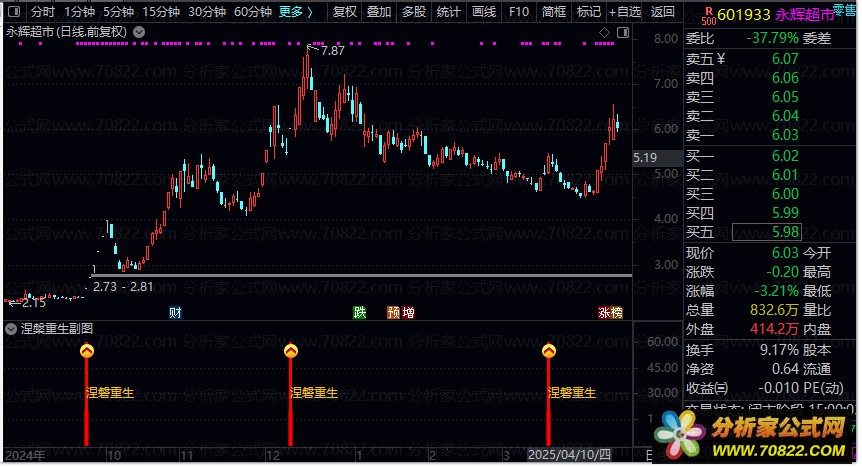The image size is (862, 467).
Task: Click 买四 price 5.99
Action: [785, 213]
